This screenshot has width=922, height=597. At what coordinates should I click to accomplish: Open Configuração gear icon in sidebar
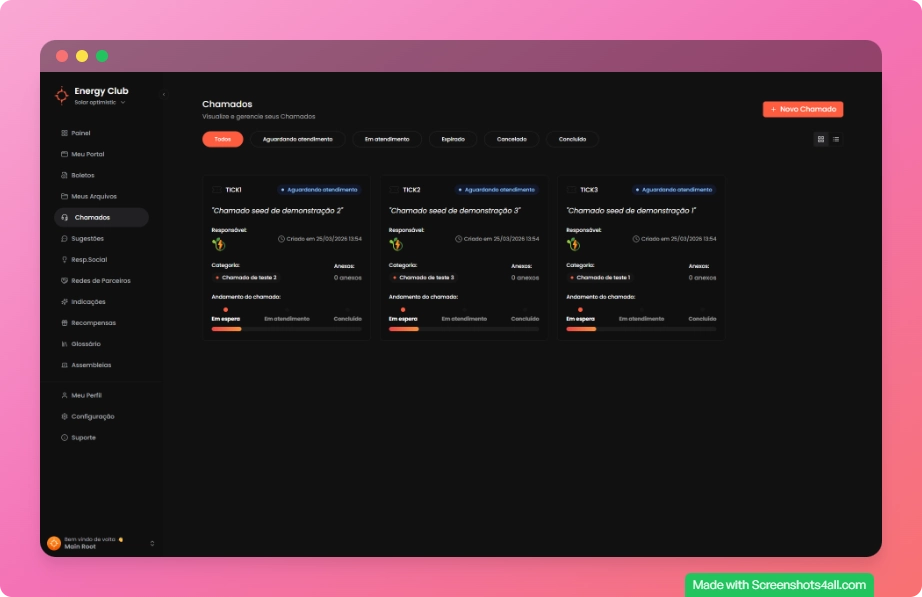pos(64,416)
